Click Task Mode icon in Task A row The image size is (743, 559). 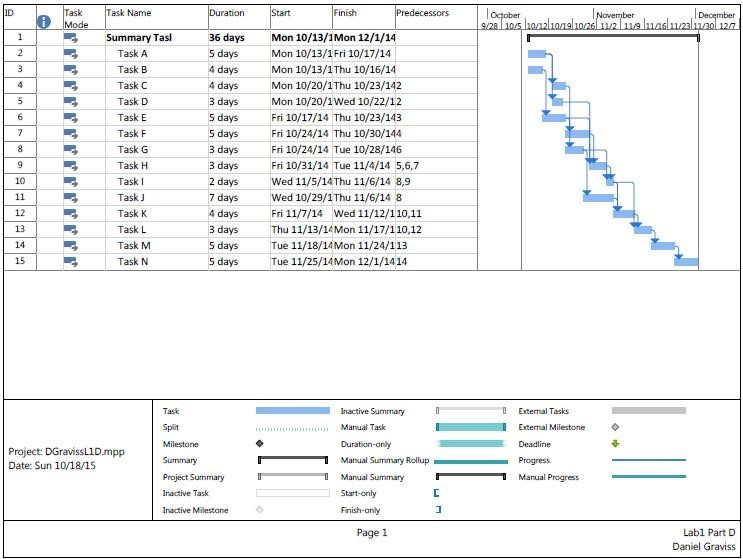coord(71,54)
